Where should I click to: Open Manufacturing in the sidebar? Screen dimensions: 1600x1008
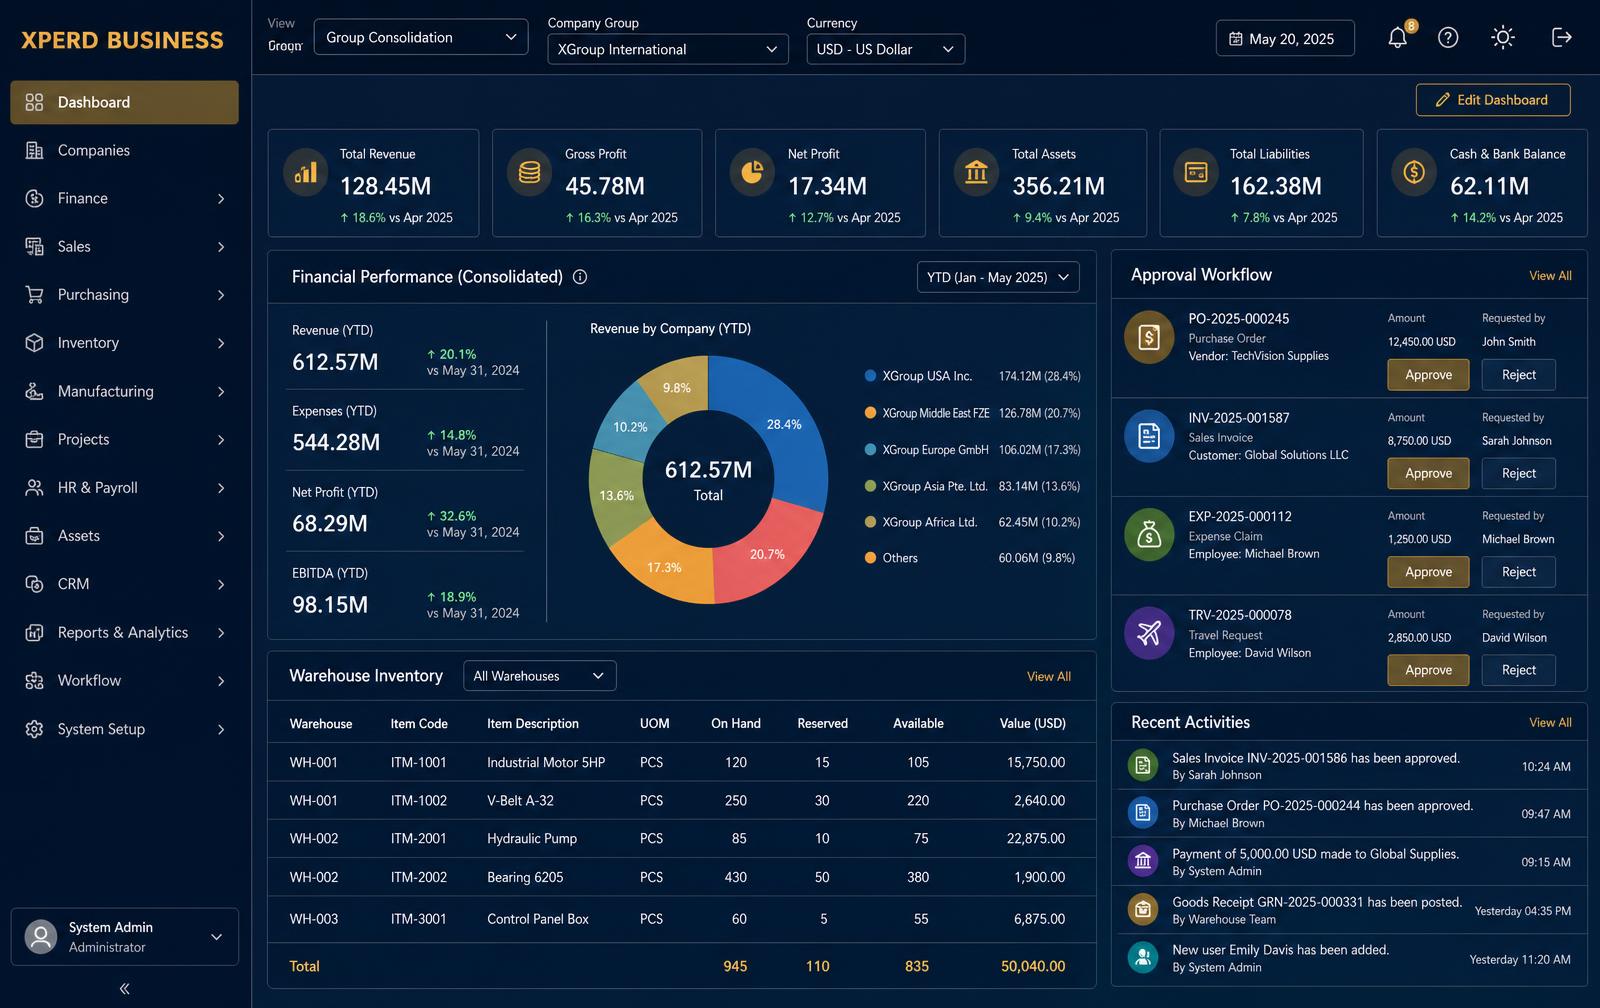(124, 391)
